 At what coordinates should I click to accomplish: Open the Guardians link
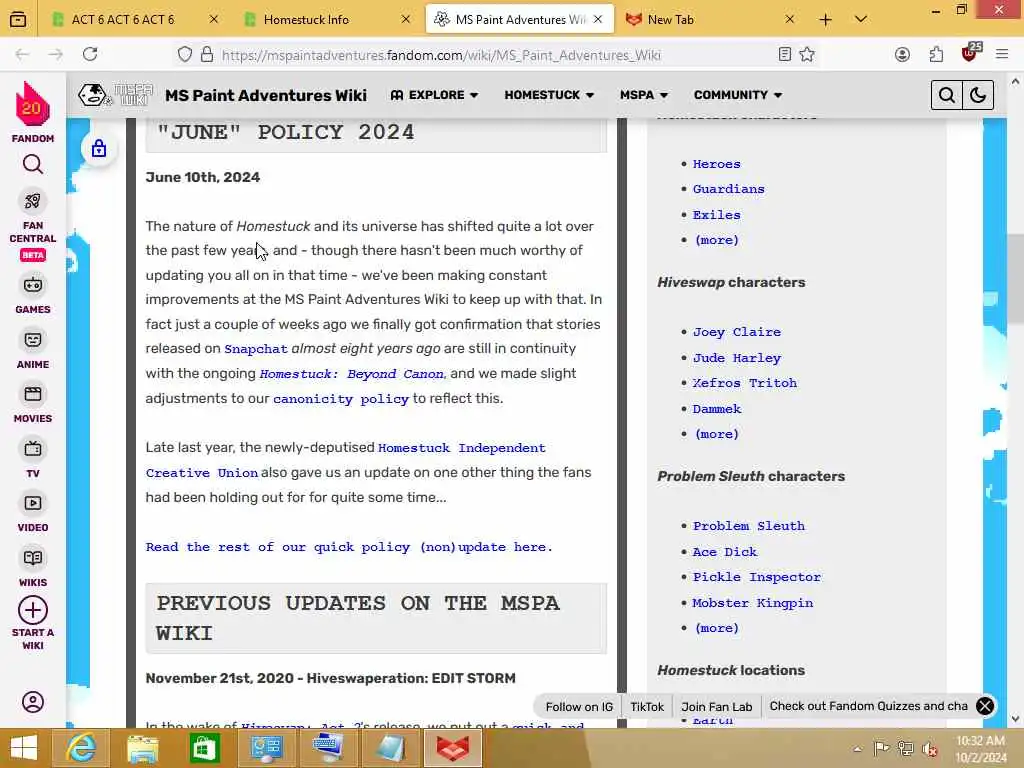click(x=728, y=189)
